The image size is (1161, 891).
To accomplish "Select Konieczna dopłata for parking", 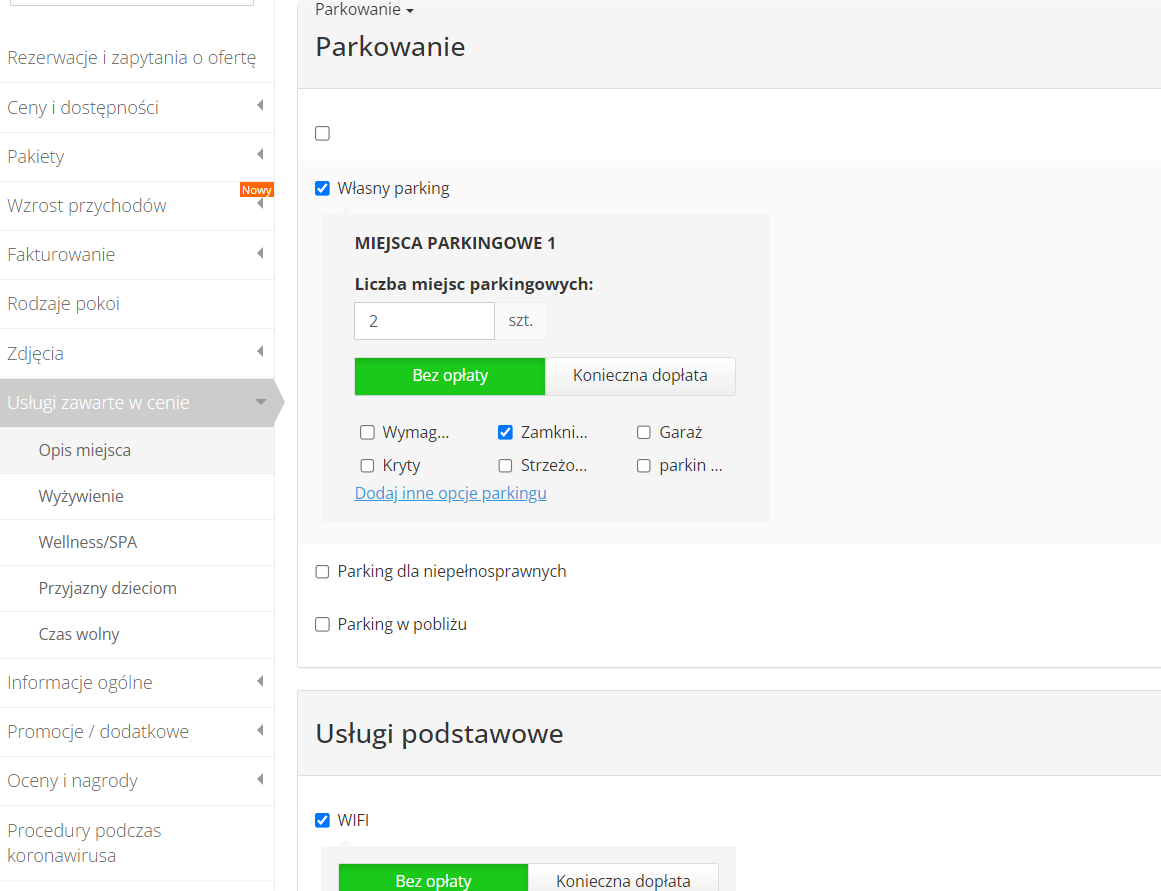I will click(640, 375).
